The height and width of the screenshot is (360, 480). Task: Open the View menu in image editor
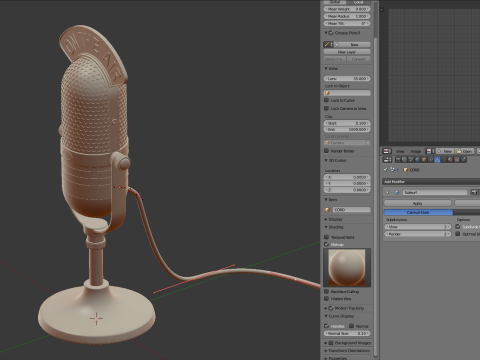(400, 151)
